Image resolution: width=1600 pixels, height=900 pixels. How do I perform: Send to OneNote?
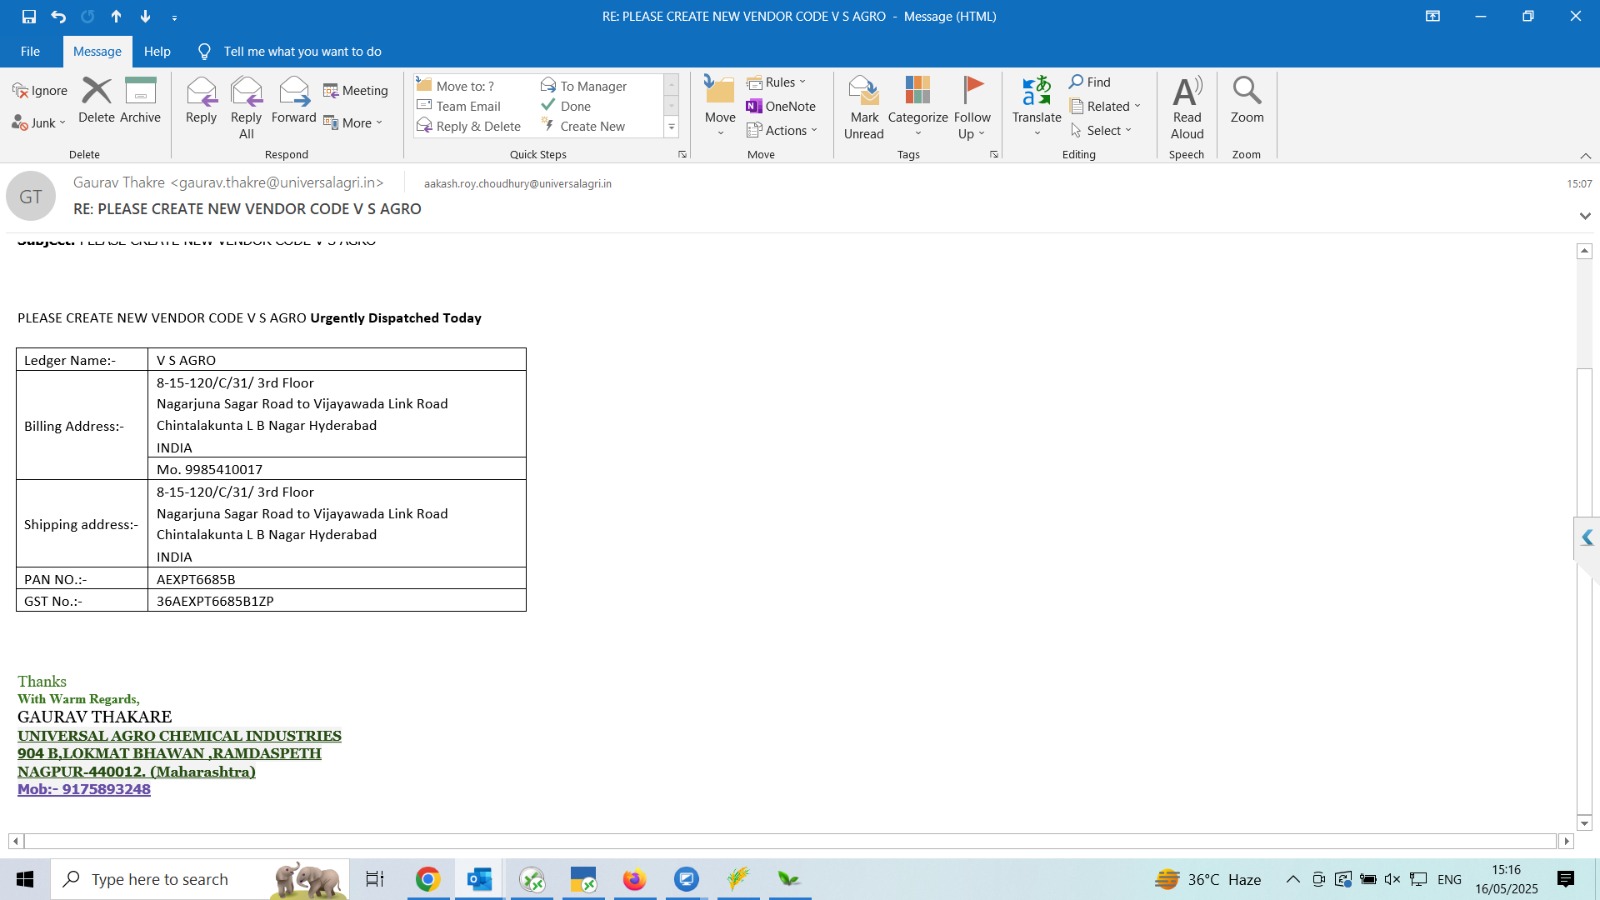[x=781, y=106]
